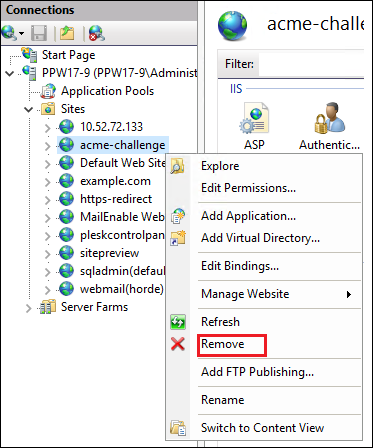The width and height of the screenshot is (373, 448).
Task: Select the MailEnable Web site
Action: (x=123, y=217)
